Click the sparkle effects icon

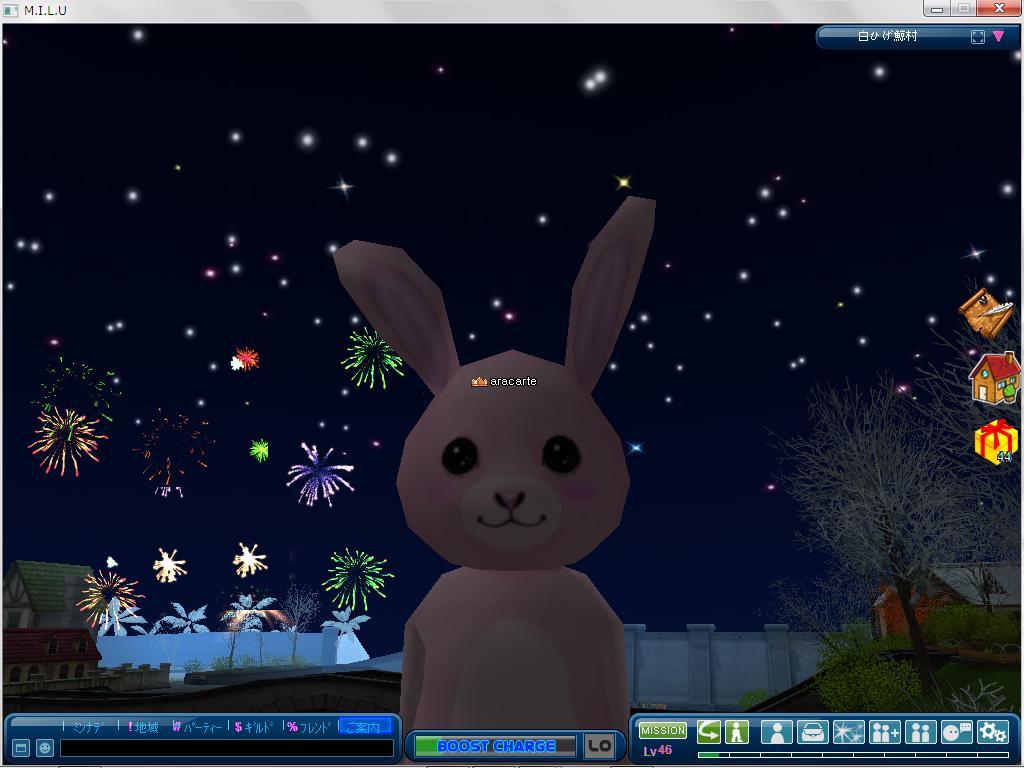coord(848,732)
